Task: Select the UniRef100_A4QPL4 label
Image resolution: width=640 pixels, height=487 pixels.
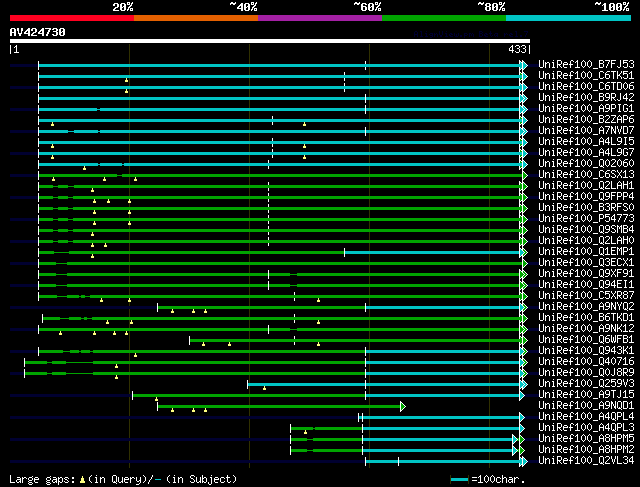Action: (x=586, y=417)
